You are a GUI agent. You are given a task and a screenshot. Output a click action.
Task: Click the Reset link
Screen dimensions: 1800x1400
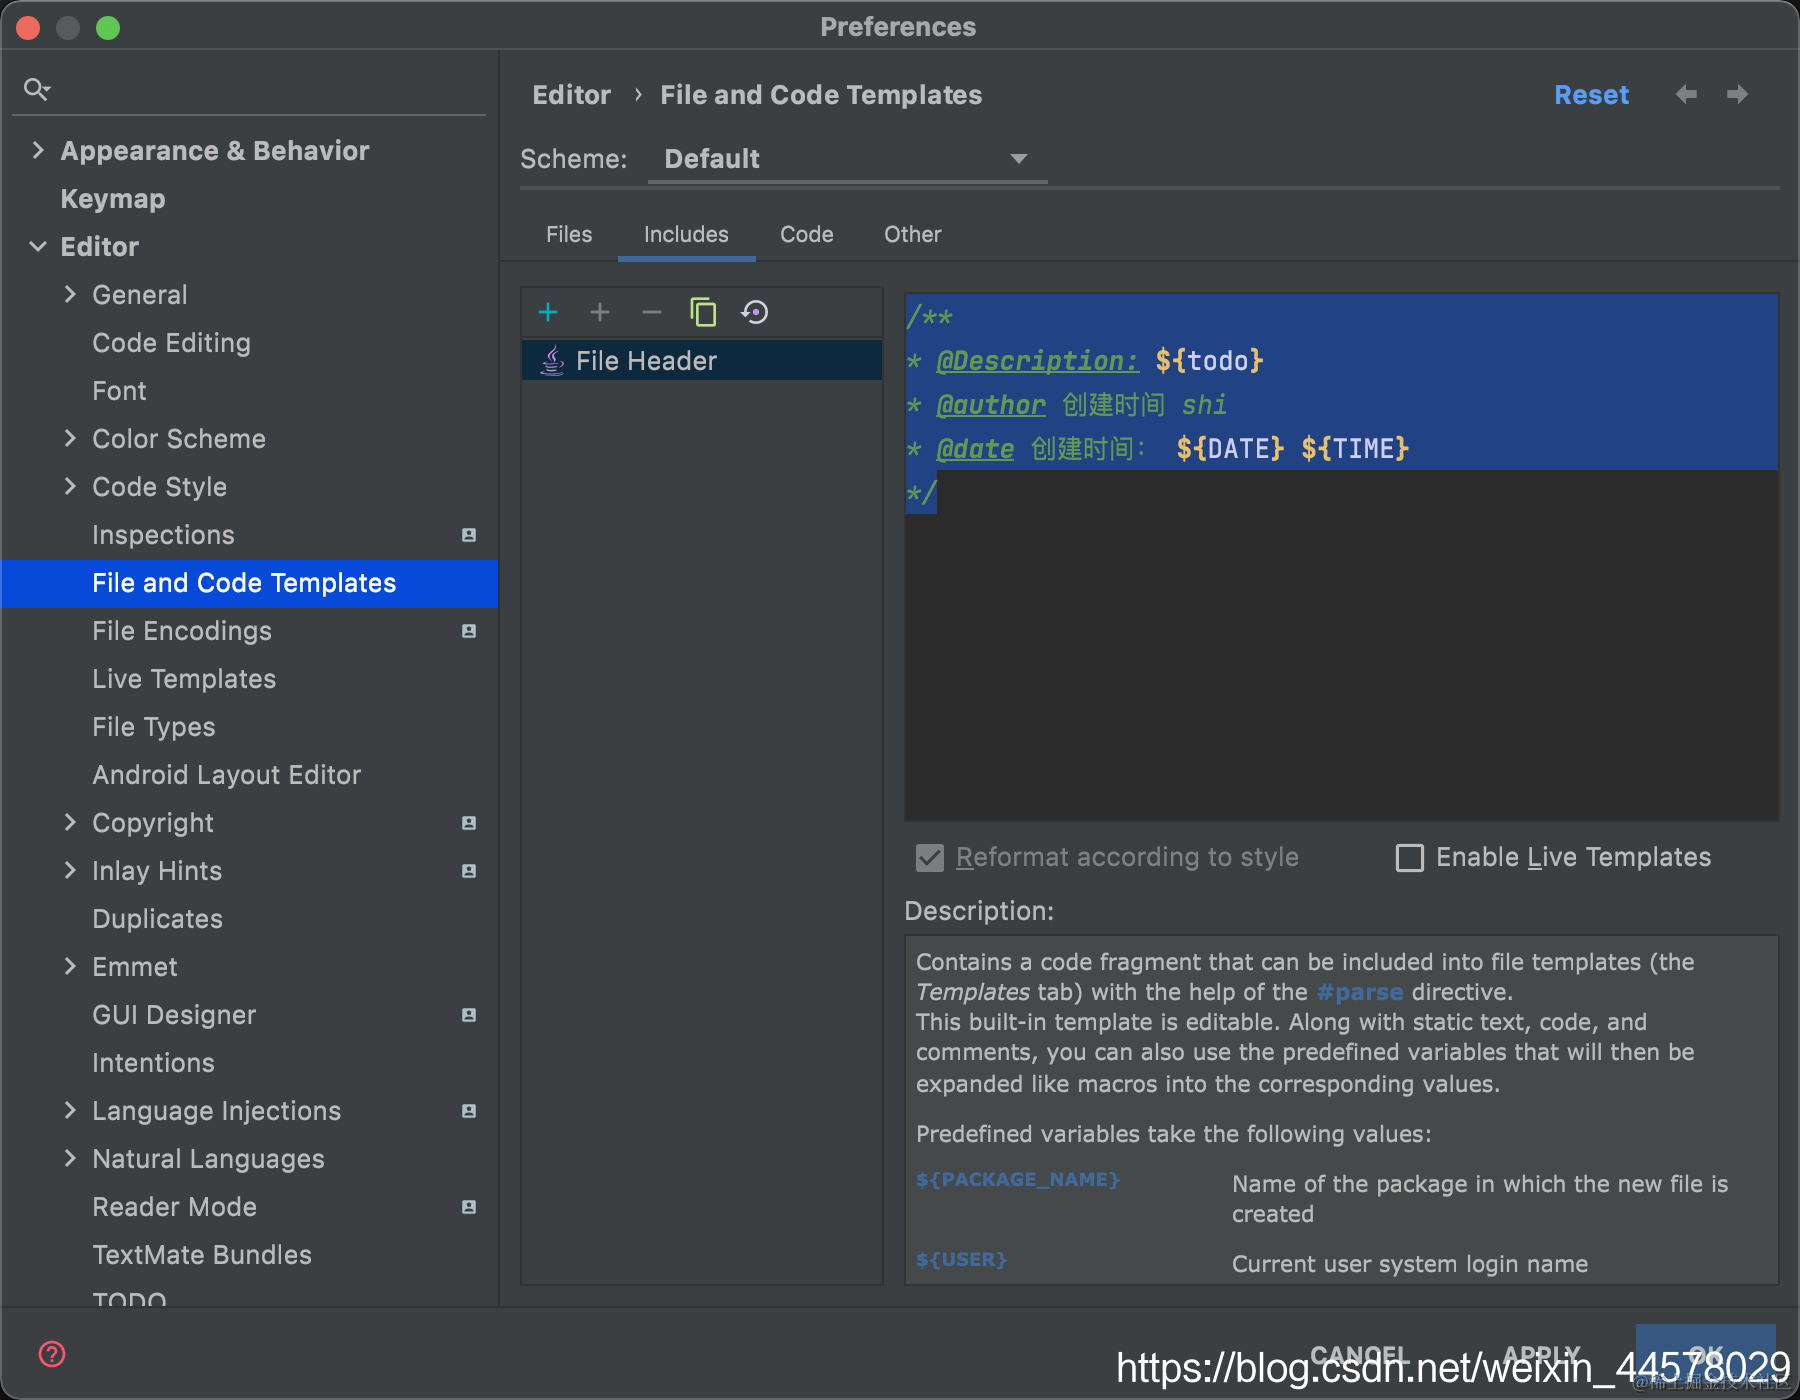[x=1591, y=95]
